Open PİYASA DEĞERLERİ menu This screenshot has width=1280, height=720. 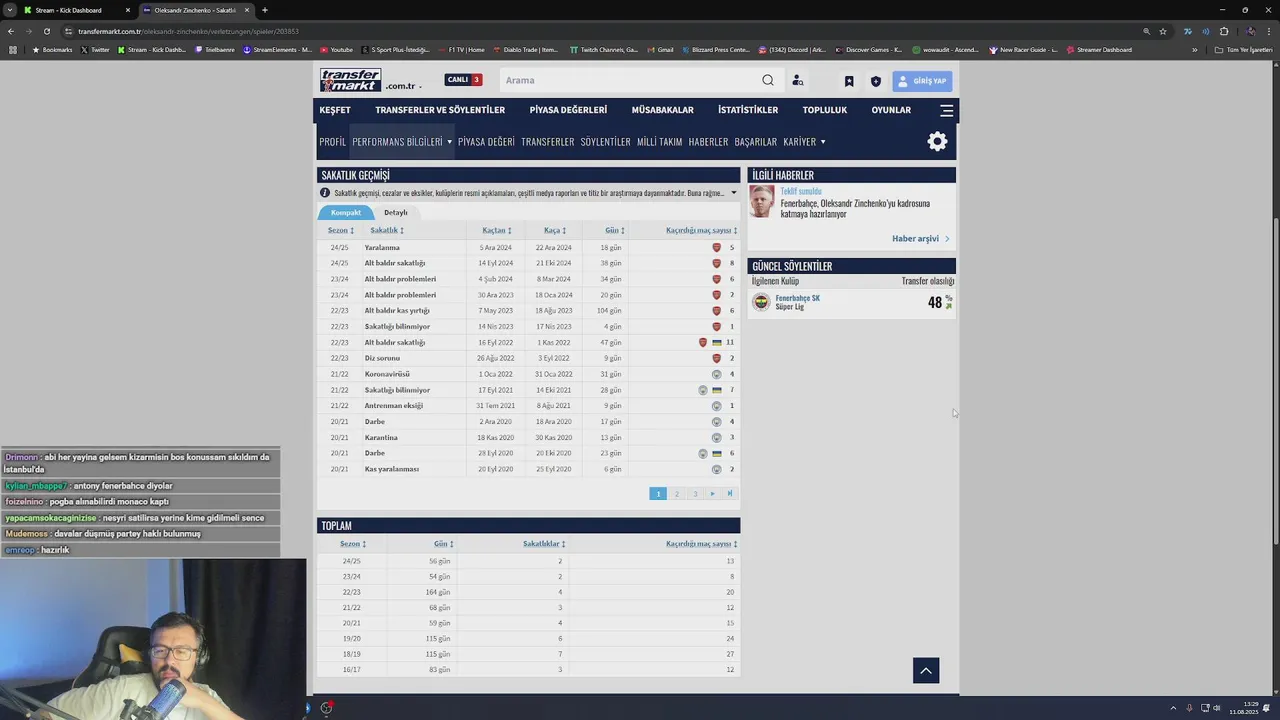point(568,110)
